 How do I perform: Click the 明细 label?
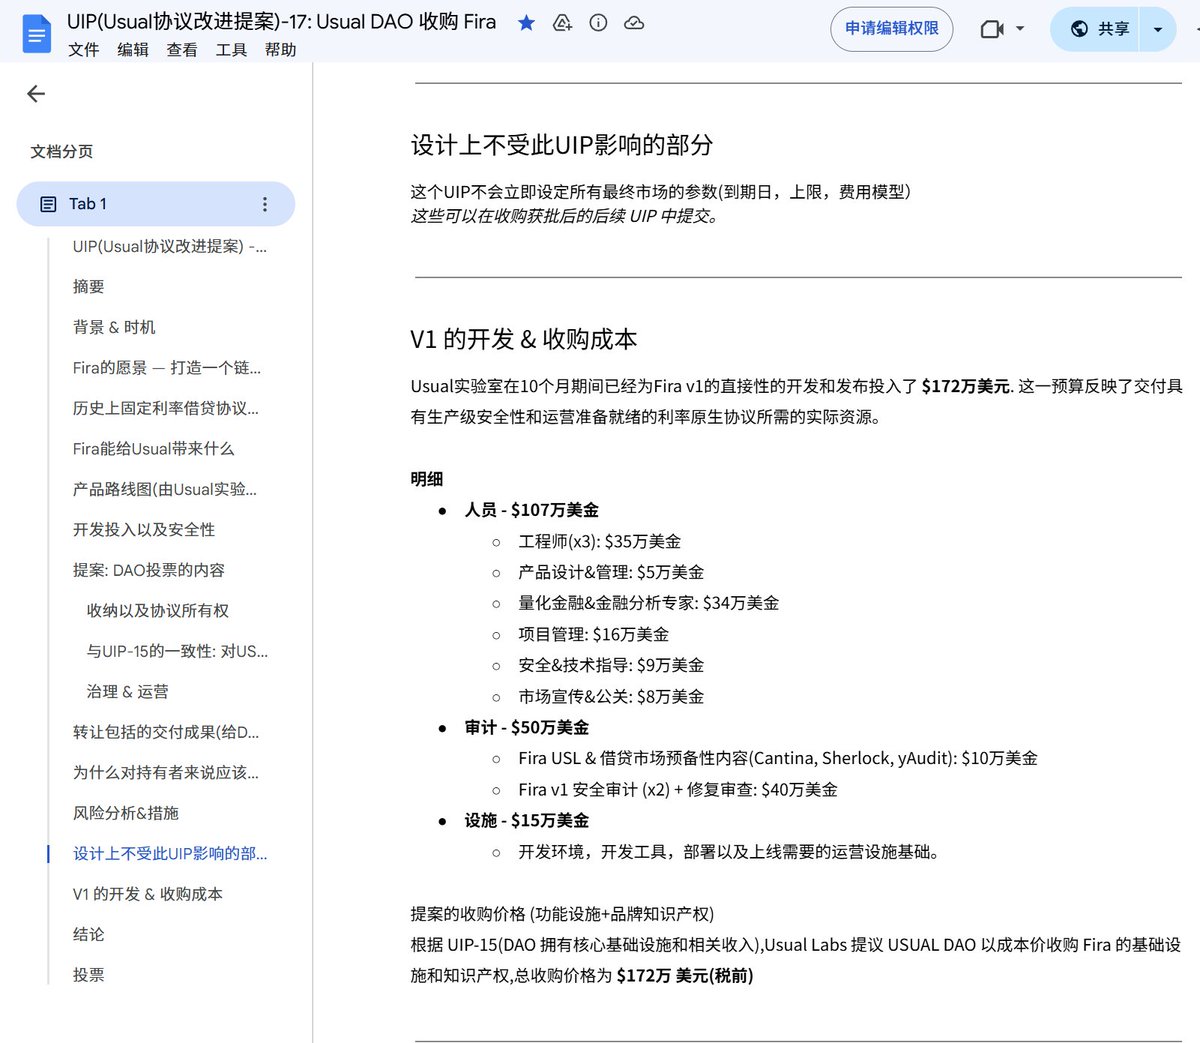(x=427, y=479)
